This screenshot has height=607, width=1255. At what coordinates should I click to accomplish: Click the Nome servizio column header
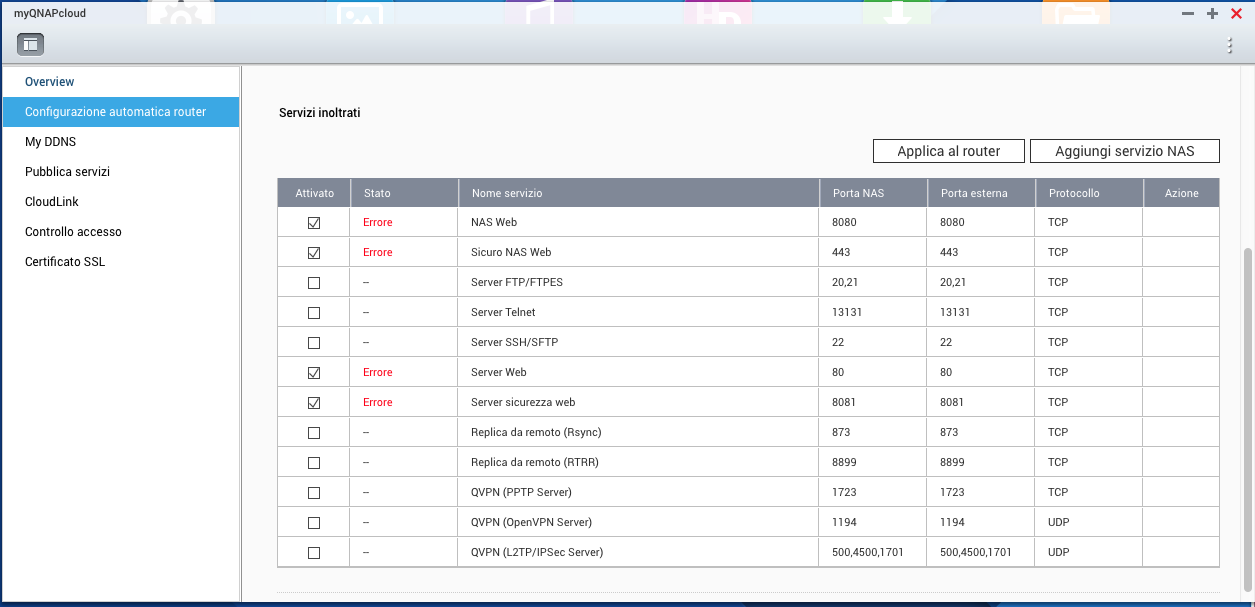507,193
